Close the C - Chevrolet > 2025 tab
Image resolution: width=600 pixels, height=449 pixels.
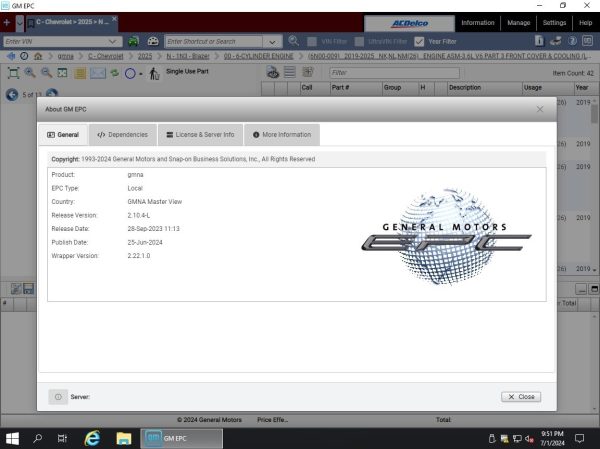point(114,19)
